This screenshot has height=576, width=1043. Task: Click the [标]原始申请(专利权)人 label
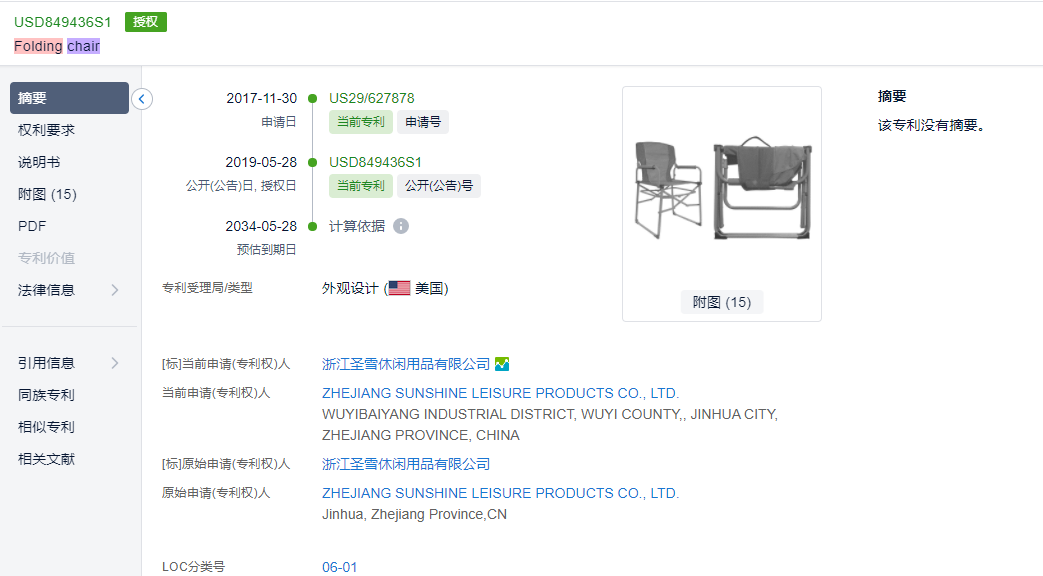226,464
